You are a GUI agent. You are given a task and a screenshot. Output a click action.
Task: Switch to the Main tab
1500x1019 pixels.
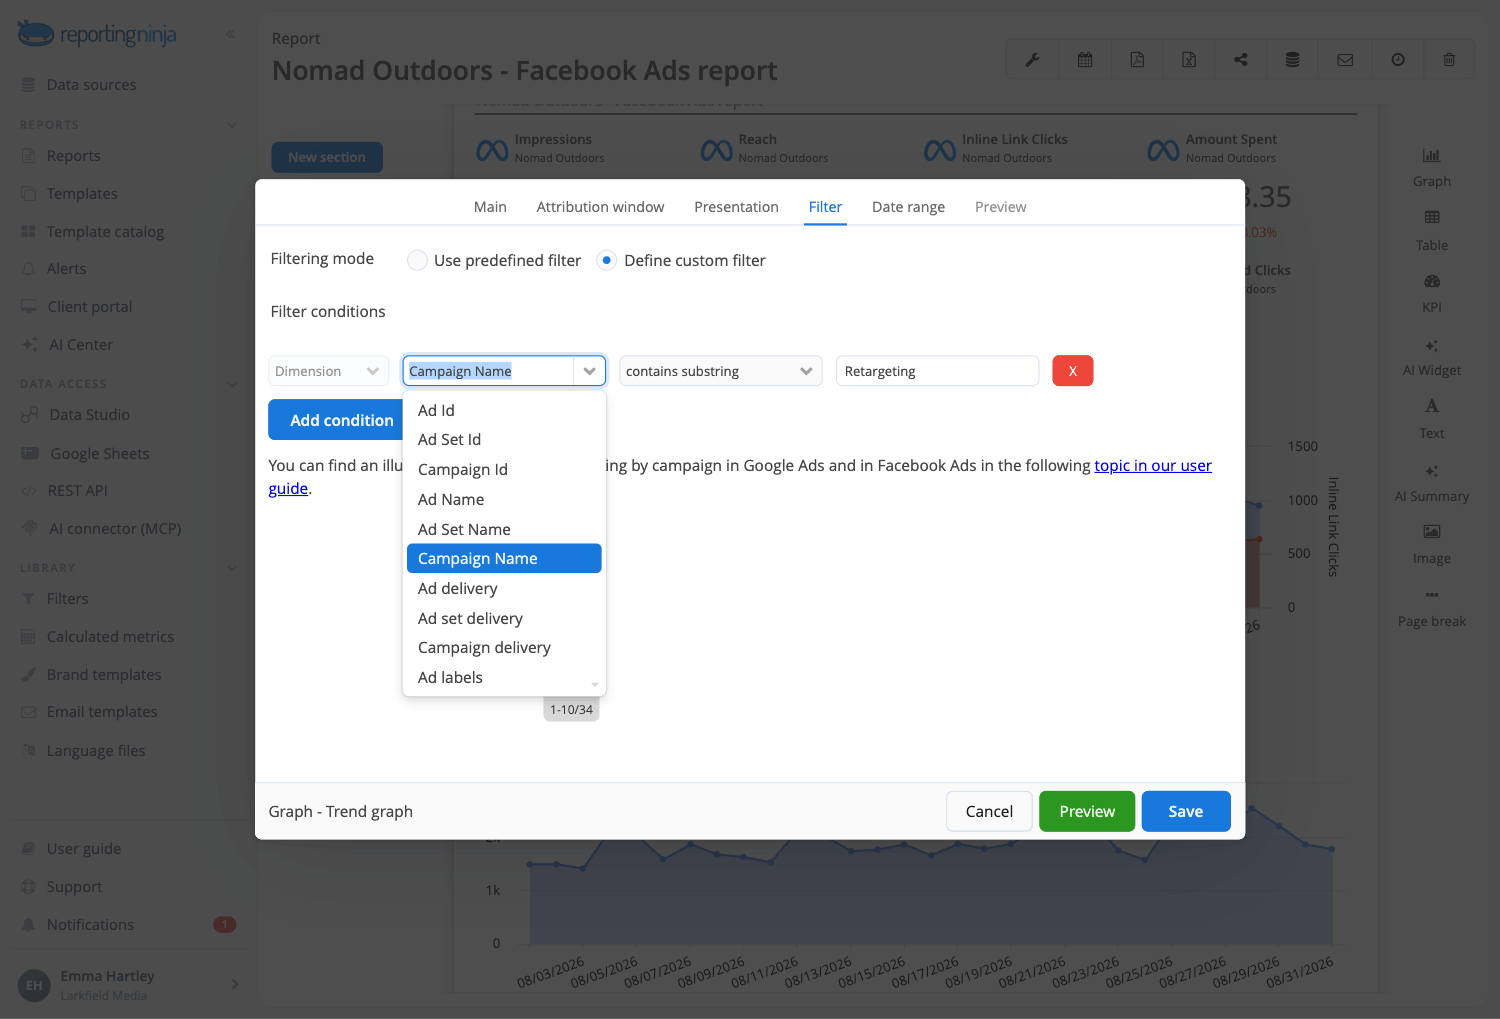(x=490, y=207)
